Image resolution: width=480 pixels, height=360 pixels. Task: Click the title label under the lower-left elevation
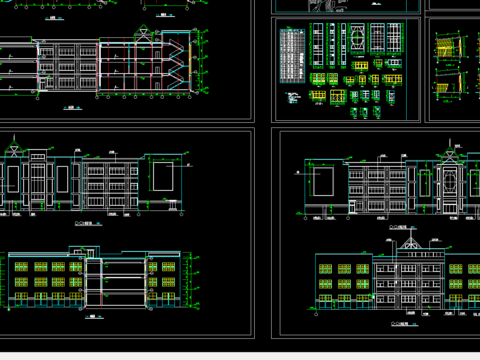click(x=94, y=317)
